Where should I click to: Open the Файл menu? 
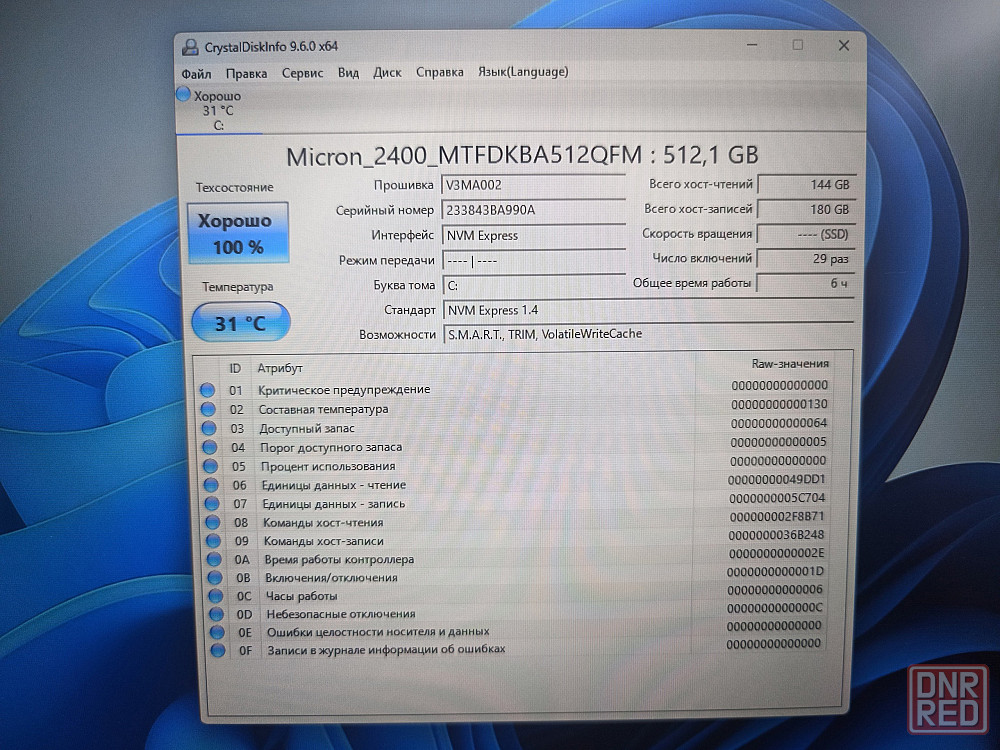[196, 74]
